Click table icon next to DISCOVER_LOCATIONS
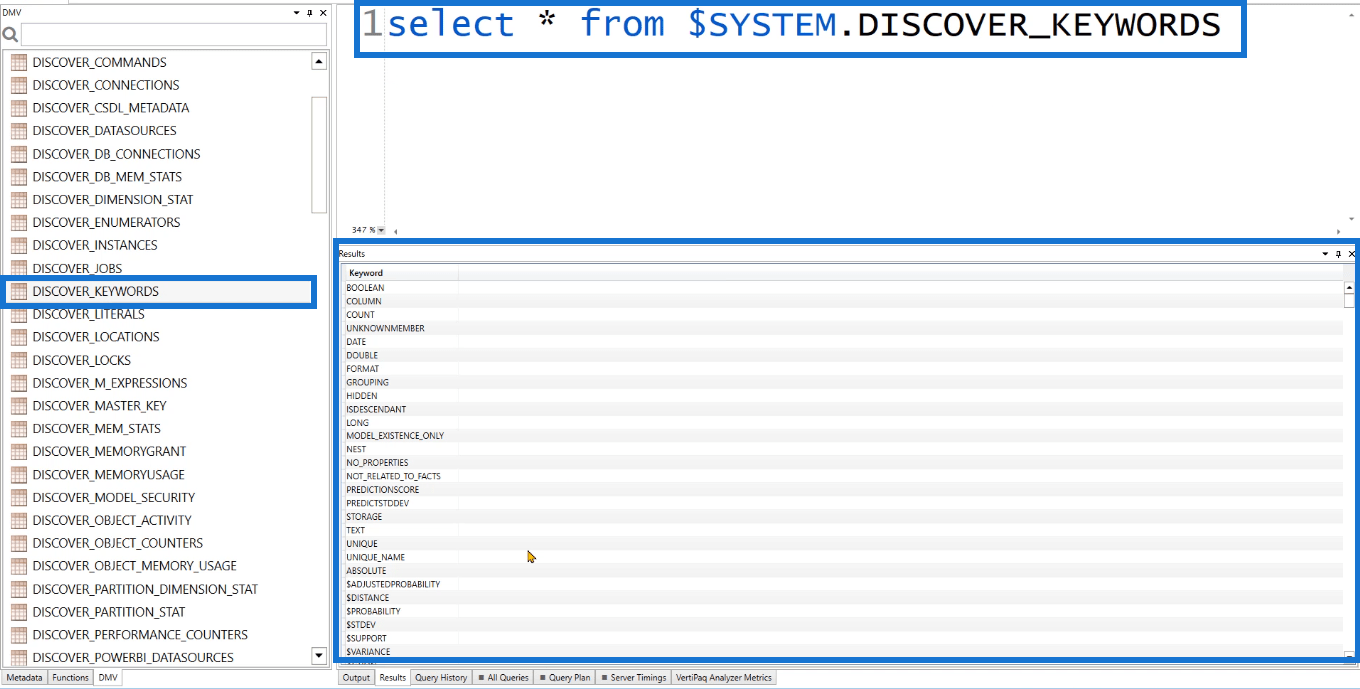This screenshot has height=689, width=1360. [19, 337]
